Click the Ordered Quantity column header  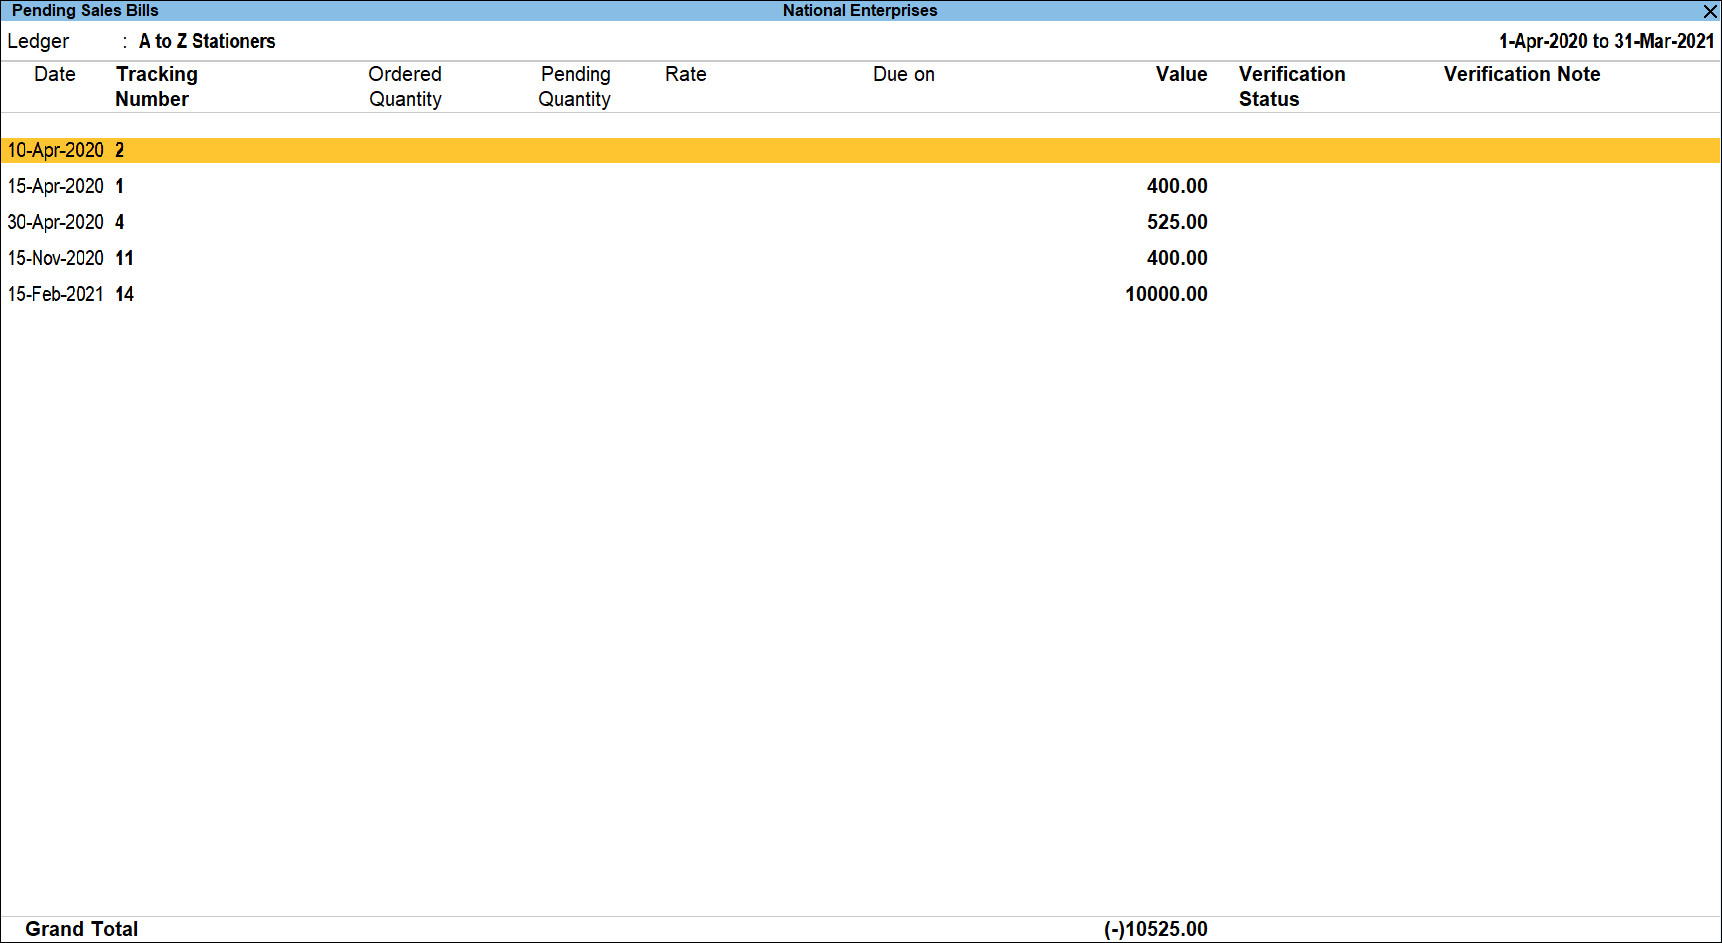tap(405, 86)
